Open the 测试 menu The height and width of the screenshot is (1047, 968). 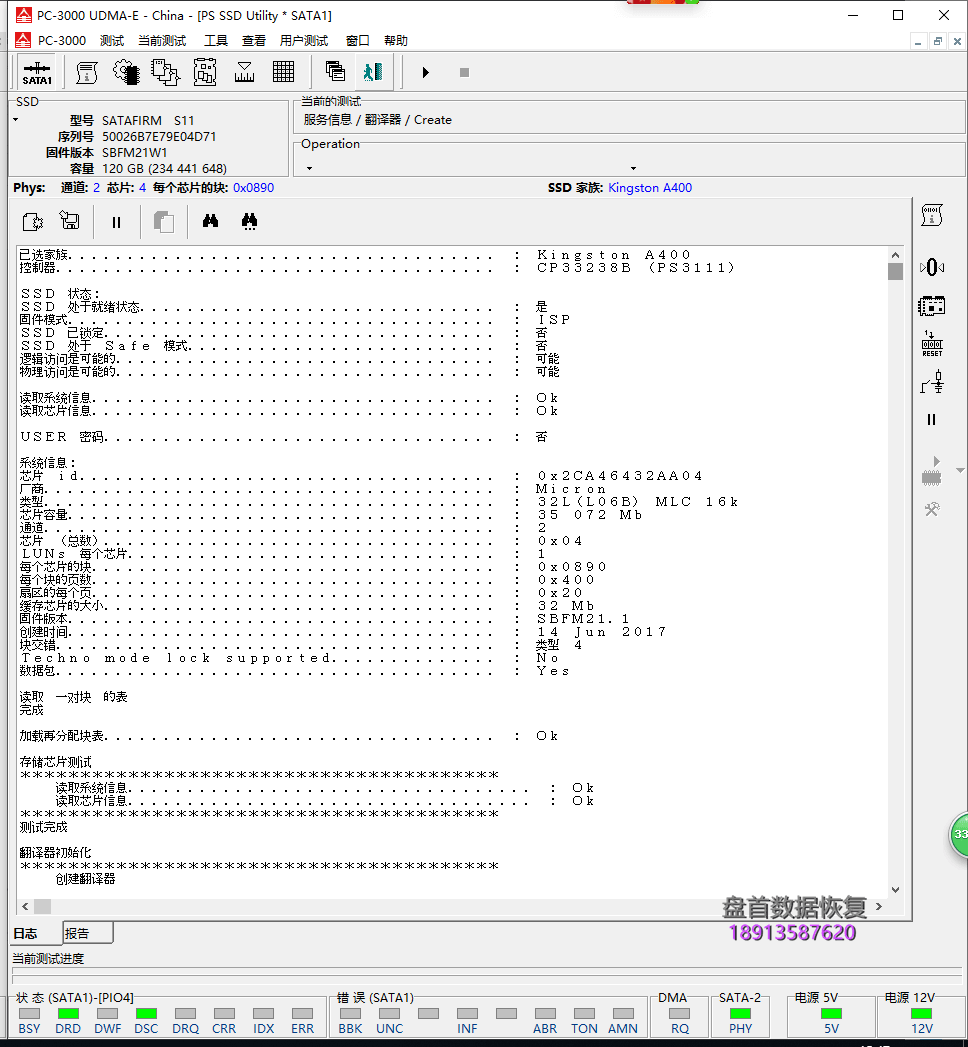(x=112, y=41)
